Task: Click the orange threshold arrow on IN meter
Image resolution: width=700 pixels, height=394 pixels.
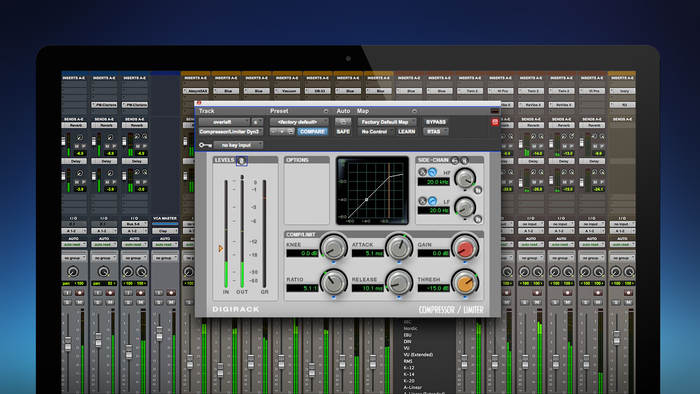Action: click(x=221, y=249)
